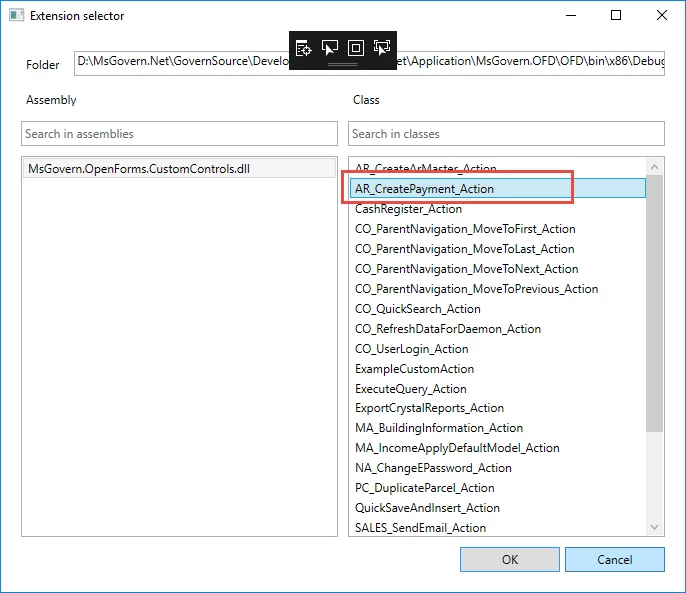Select SALES_SendEmail_Action class entry
Viewport: 686px width, 593px height.
click(x=420, y=528)
